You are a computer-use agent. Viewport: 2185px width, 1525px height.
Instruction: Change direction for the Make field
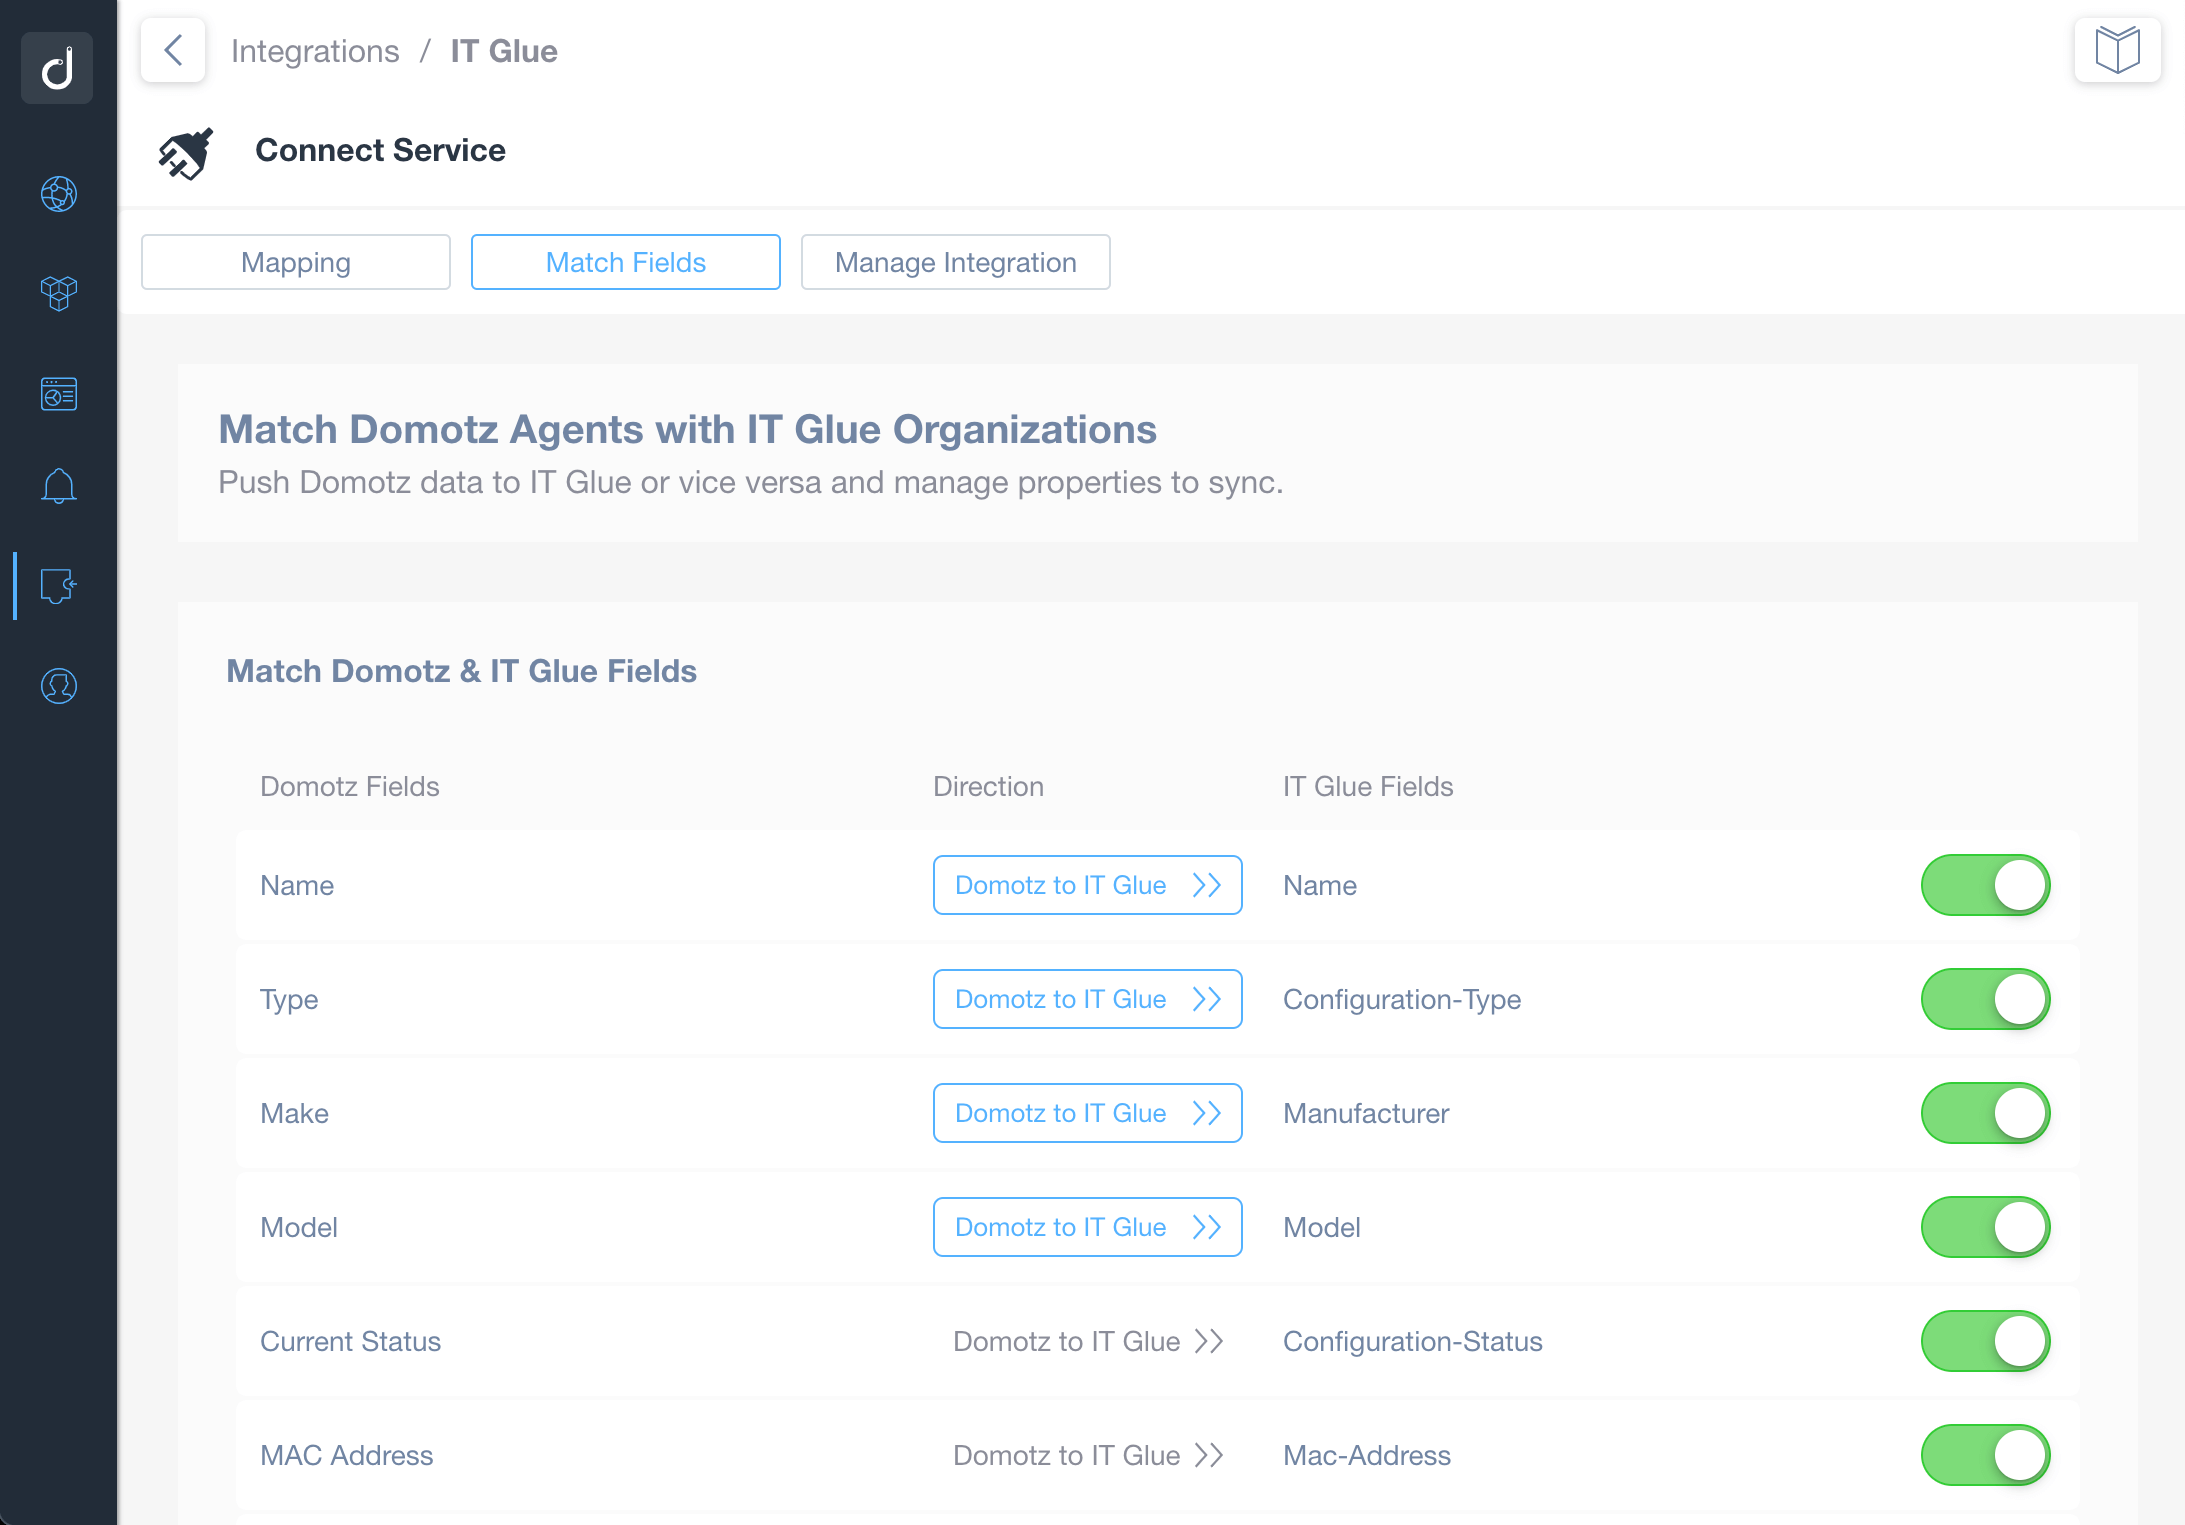(1087, 1113)
